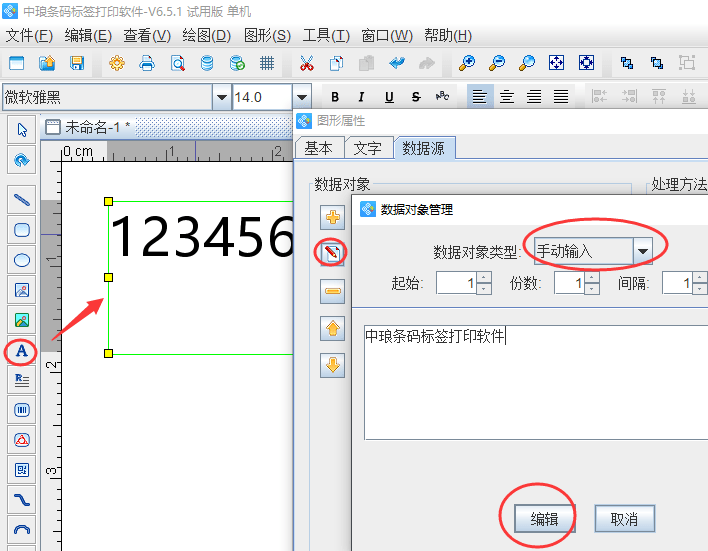Open the data object type dropdown
Screen dimensions: 708x551
pyautogui.click(x=643, y=251)
